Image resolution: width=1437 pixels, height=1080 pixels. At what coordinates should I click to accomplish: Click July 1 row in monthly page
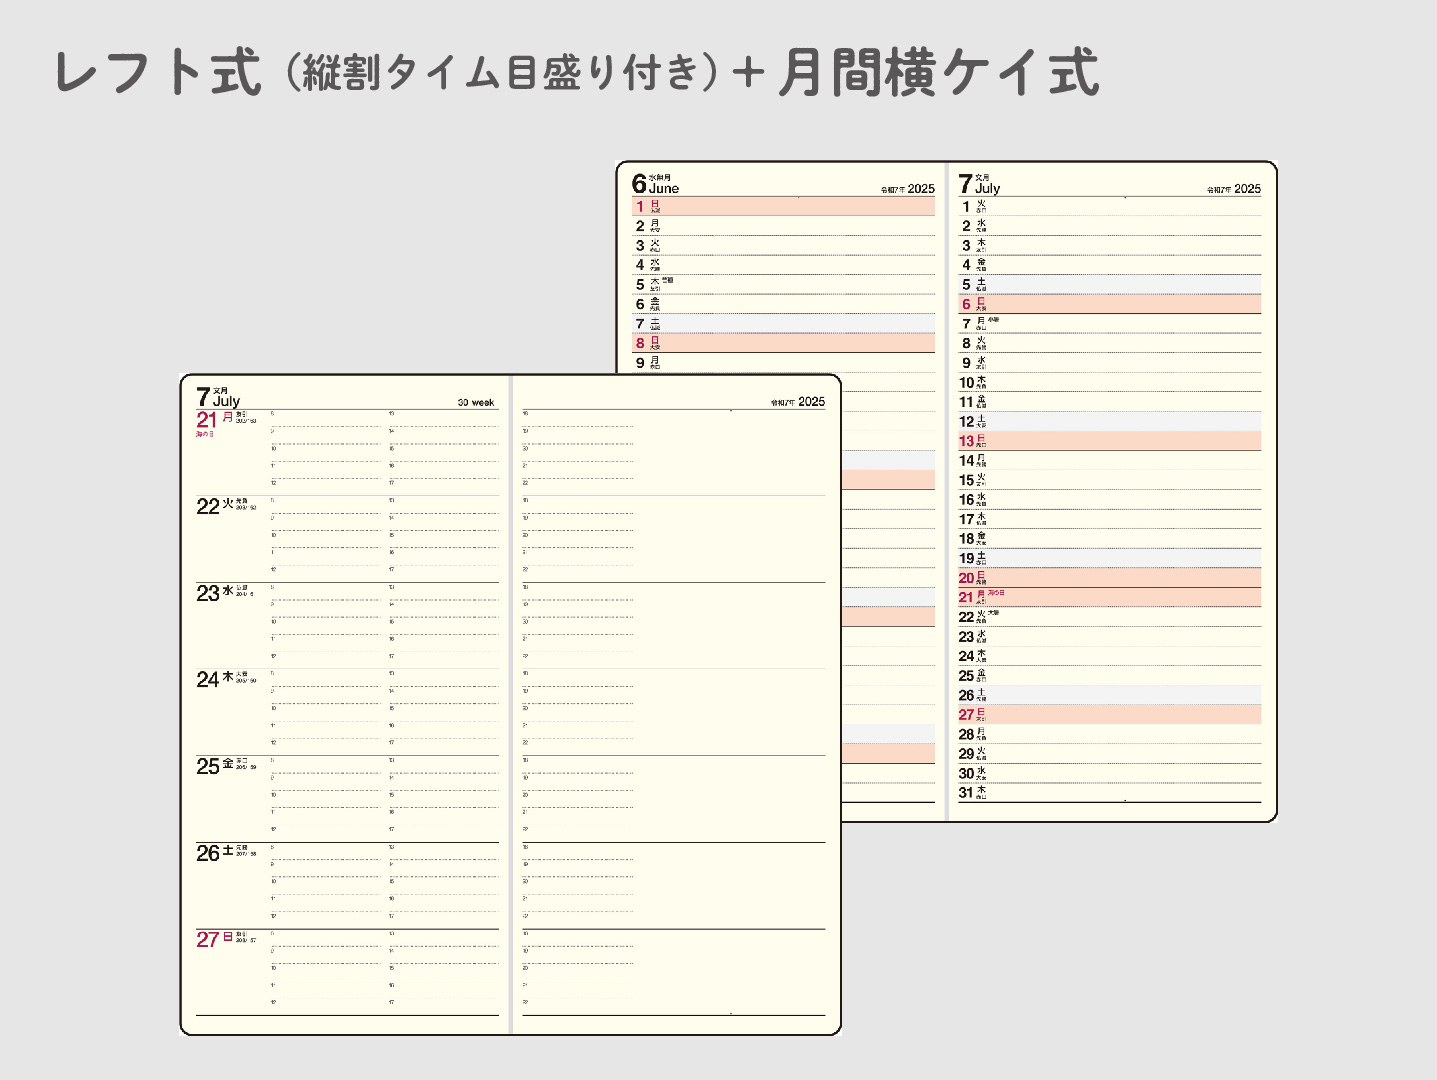click(1109, 206)
